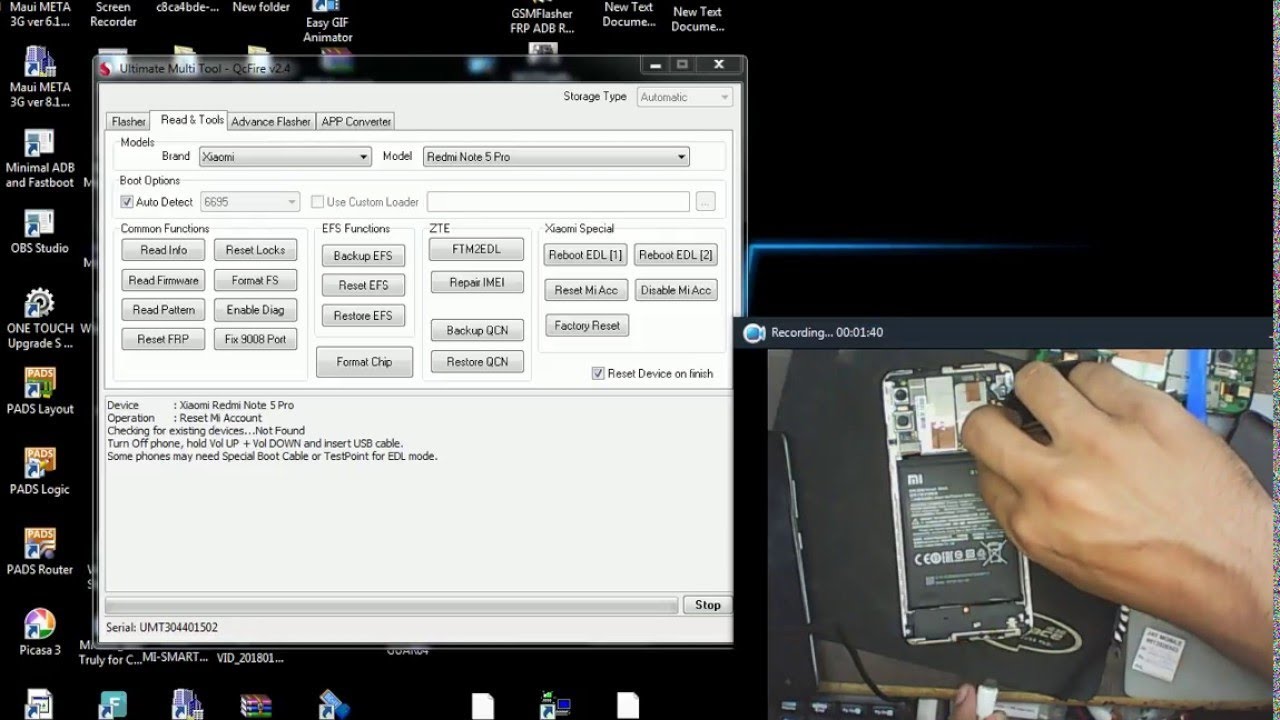Click the Repair IMEI button

point(477,283)
